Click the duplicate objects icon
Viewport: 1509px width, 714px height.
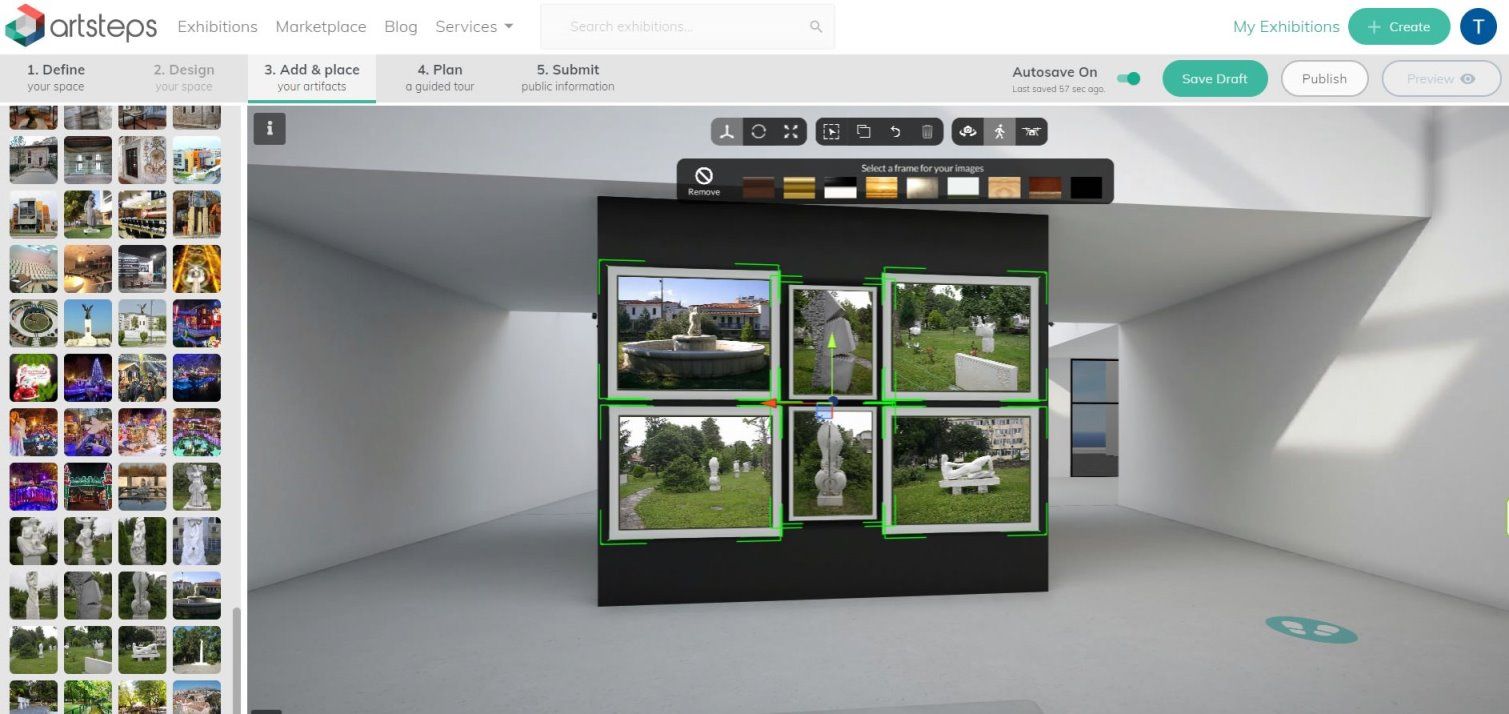863,132
